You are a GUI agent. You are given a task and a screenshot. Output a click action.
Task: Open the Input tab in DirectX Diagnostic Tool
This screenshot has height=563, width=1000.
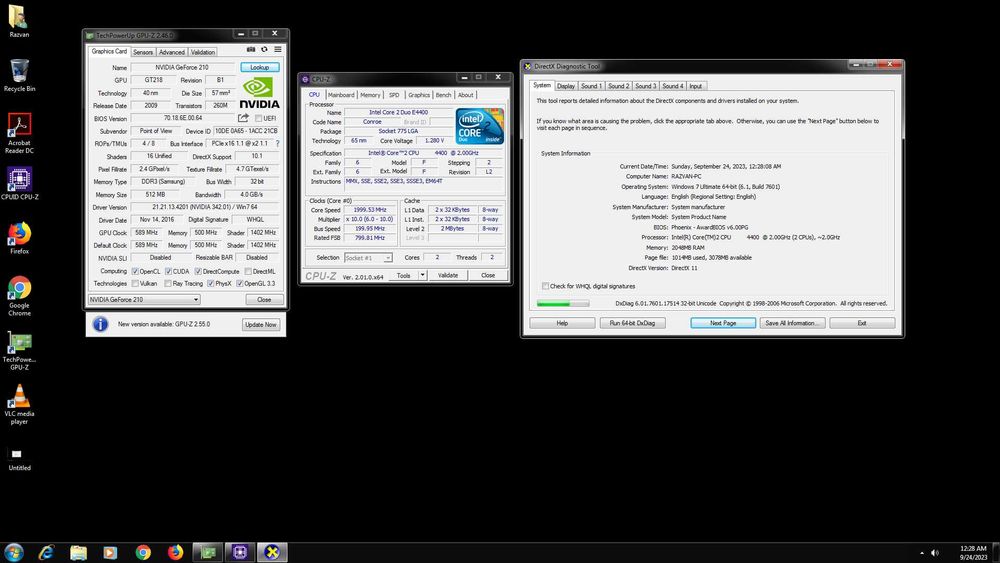coord(695,86)
